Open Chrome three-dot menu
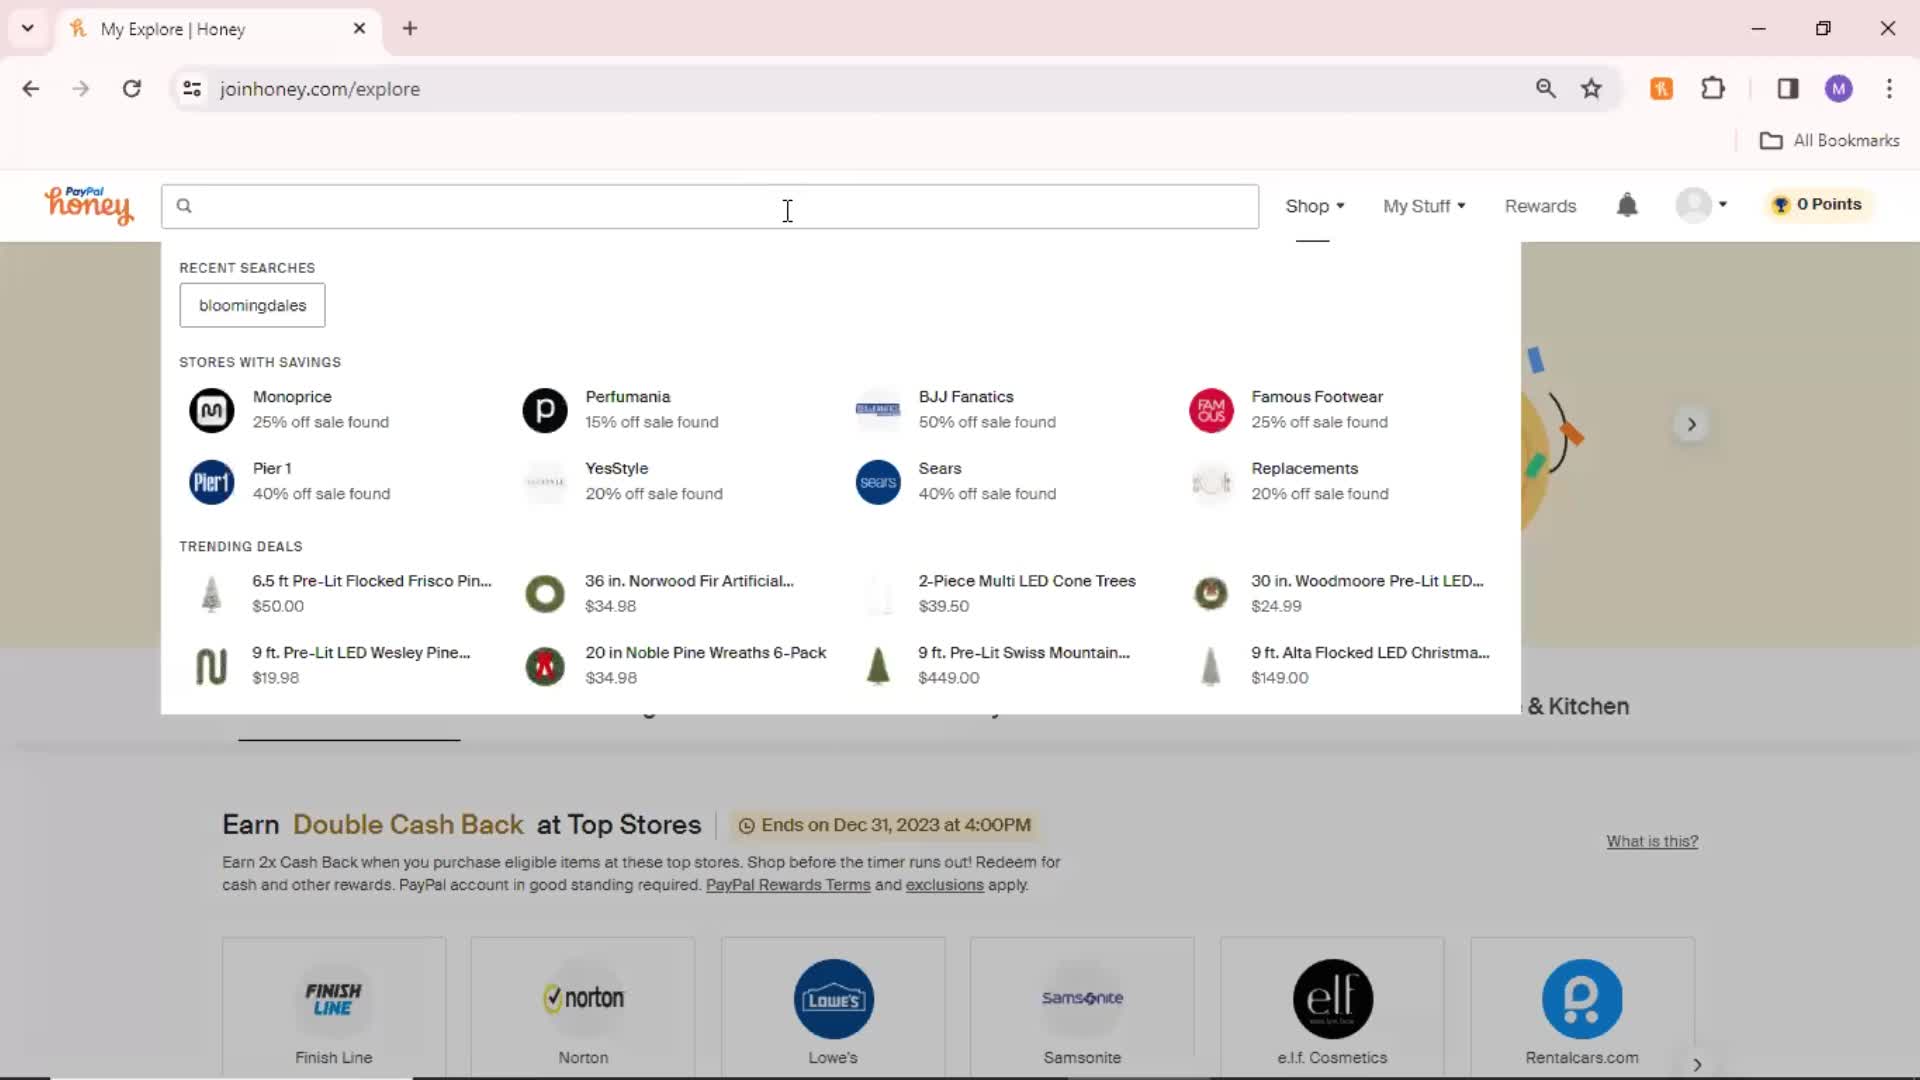The height and width of the screenshot is (1080, 1920). (x=1889, y=89)
